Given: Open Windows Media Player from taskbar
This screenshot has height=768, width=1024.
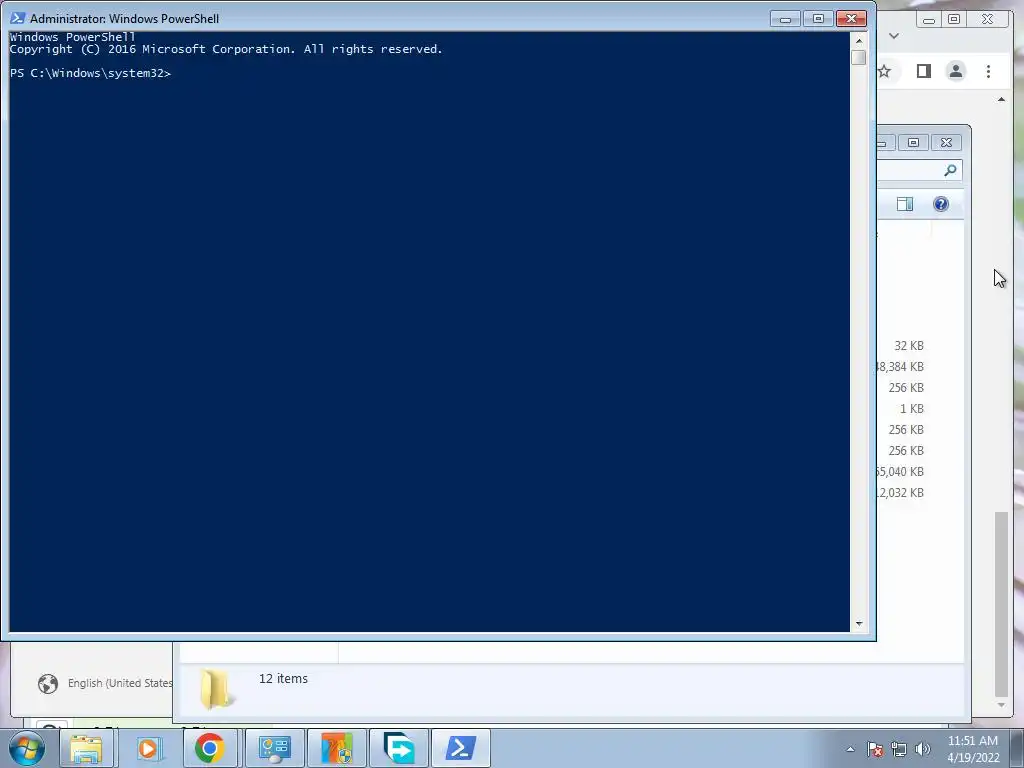Looking at the screenshot, I should pos(148,748).
